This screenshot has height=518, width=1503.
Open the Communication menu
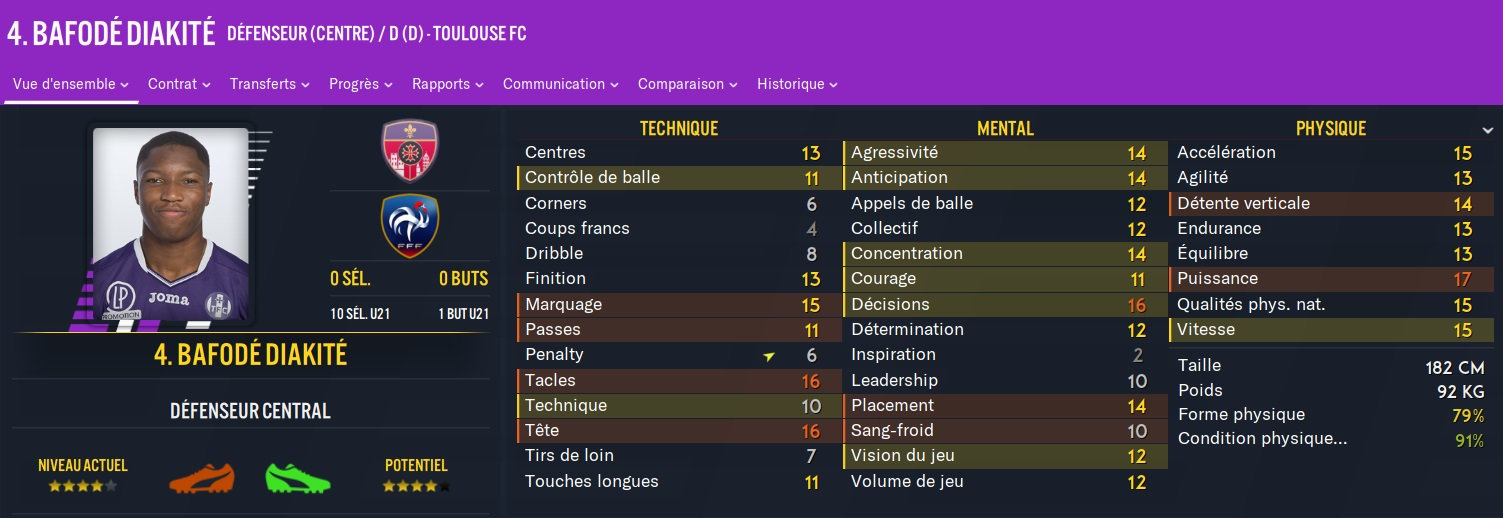(560, 84)
